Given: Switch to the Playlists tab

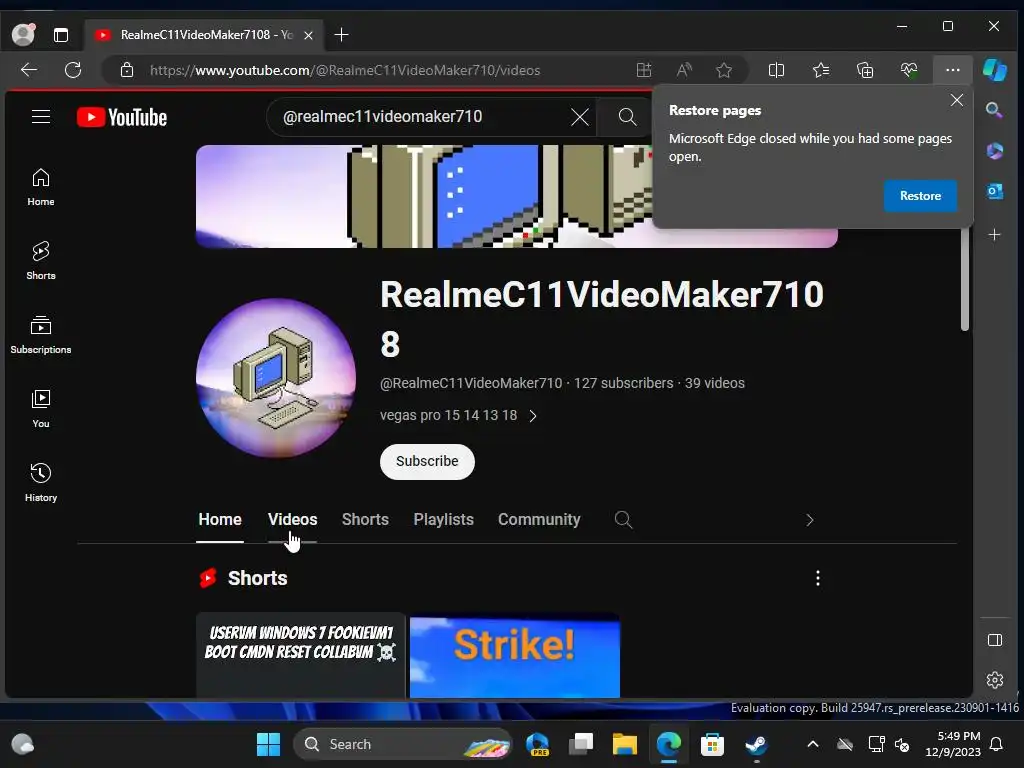Looking at the screenshot, I should pos(443,520).
